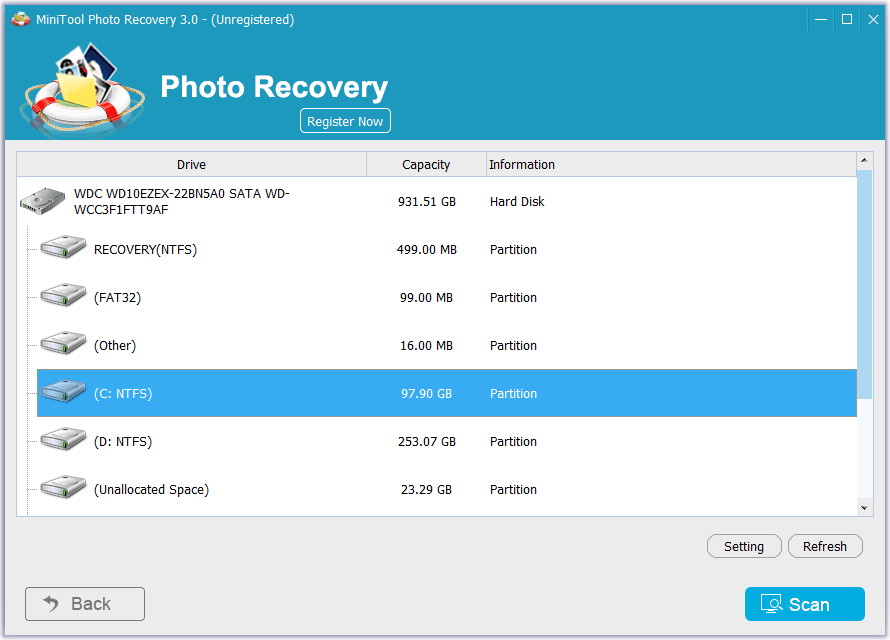Click the WDC hard disk drive icon
This screenshot has height=640, width=890.
click(43, 201)
